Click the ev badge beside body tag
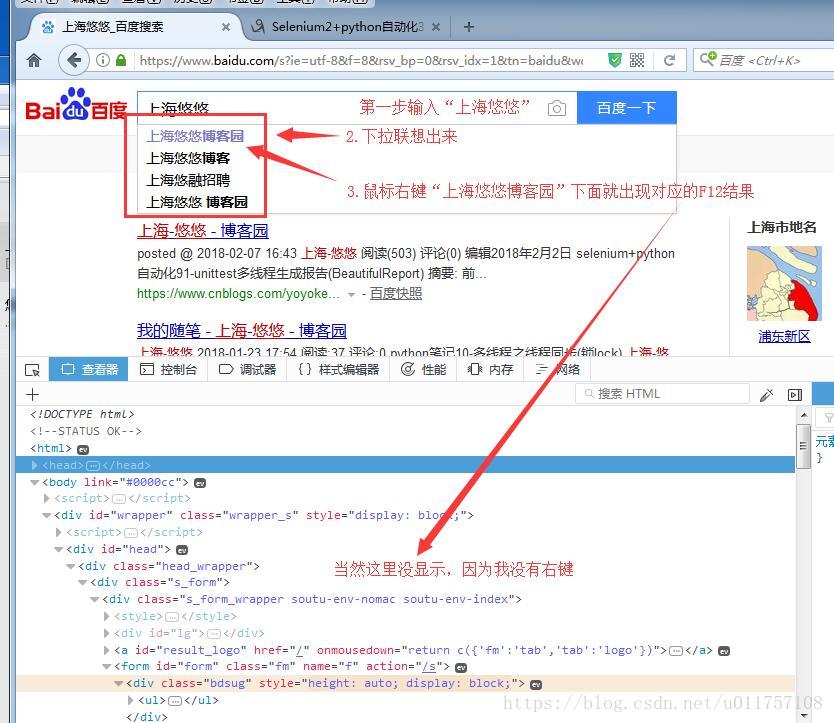Screen dimensions: 834x723 coord(200,483)
